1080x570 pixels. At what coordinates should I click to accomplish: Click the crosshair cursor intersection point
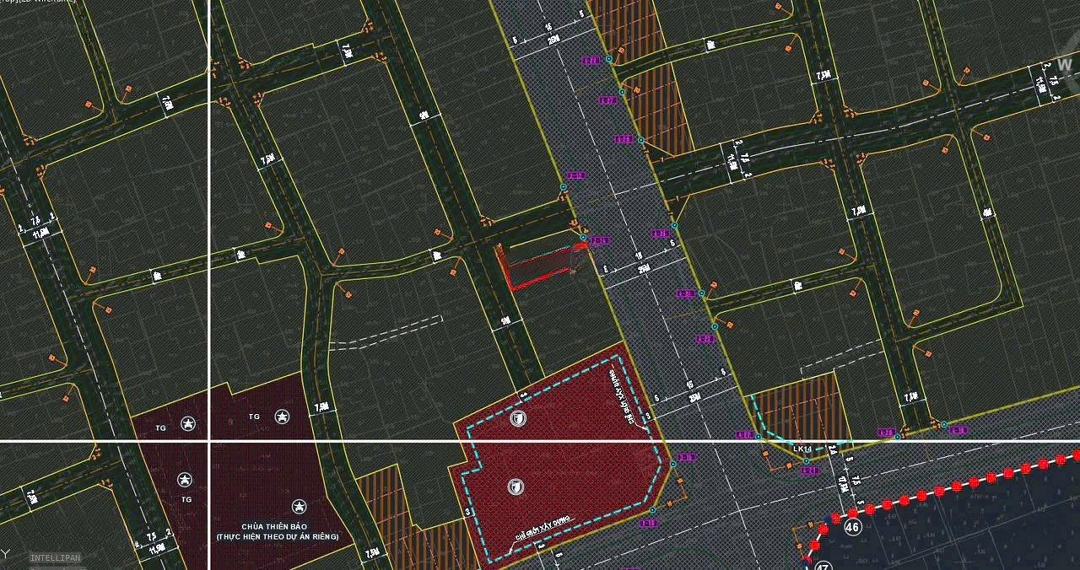click(x=209, y=440)
